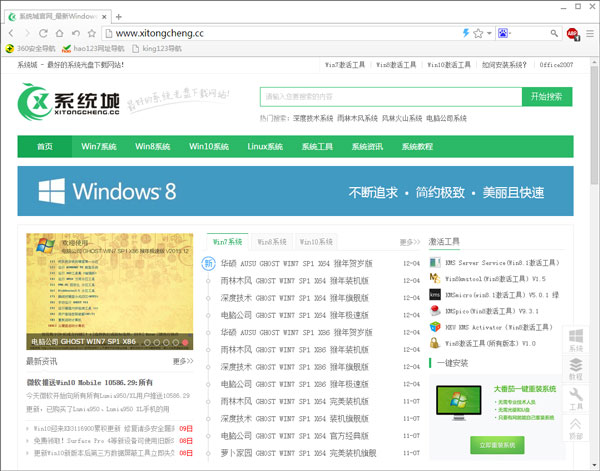Open king123导航 bookmark
Screen dimensions: 600x471
click(157, 49)
